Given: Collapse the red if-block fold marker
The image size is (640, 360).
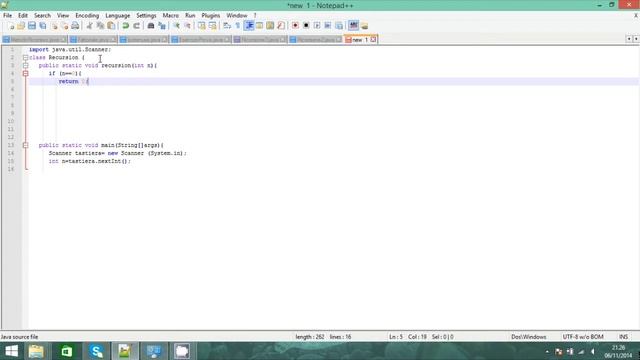Looking at the screenshot, I should pos(25,73).
